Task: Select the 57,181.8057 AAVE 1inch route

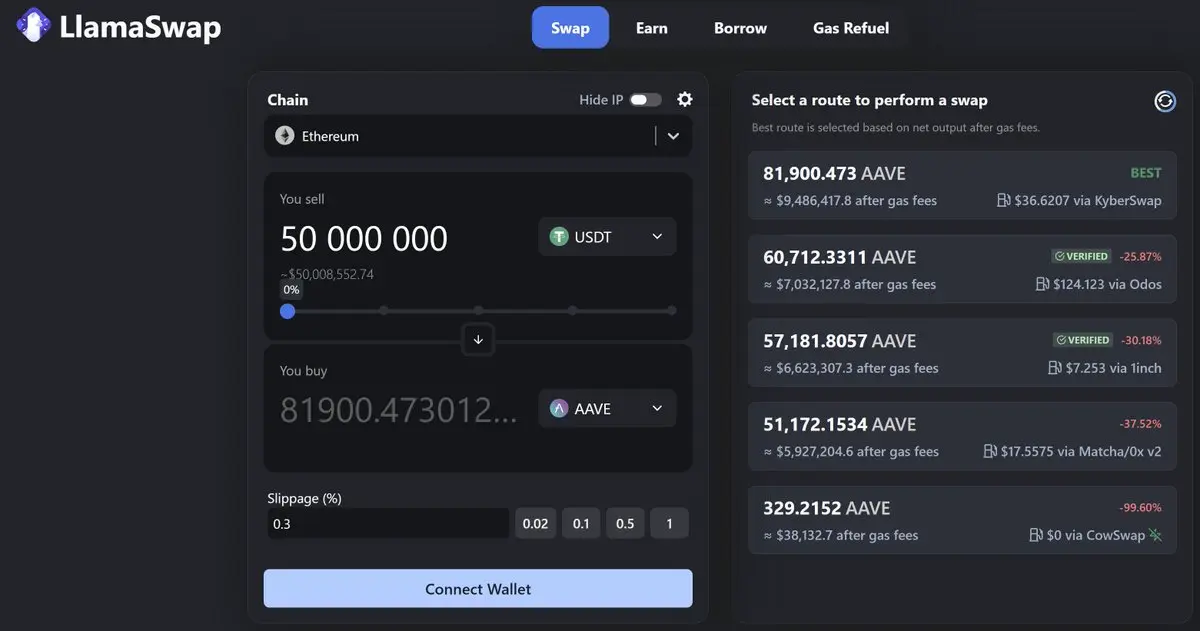Action: (x=962, y=354)
